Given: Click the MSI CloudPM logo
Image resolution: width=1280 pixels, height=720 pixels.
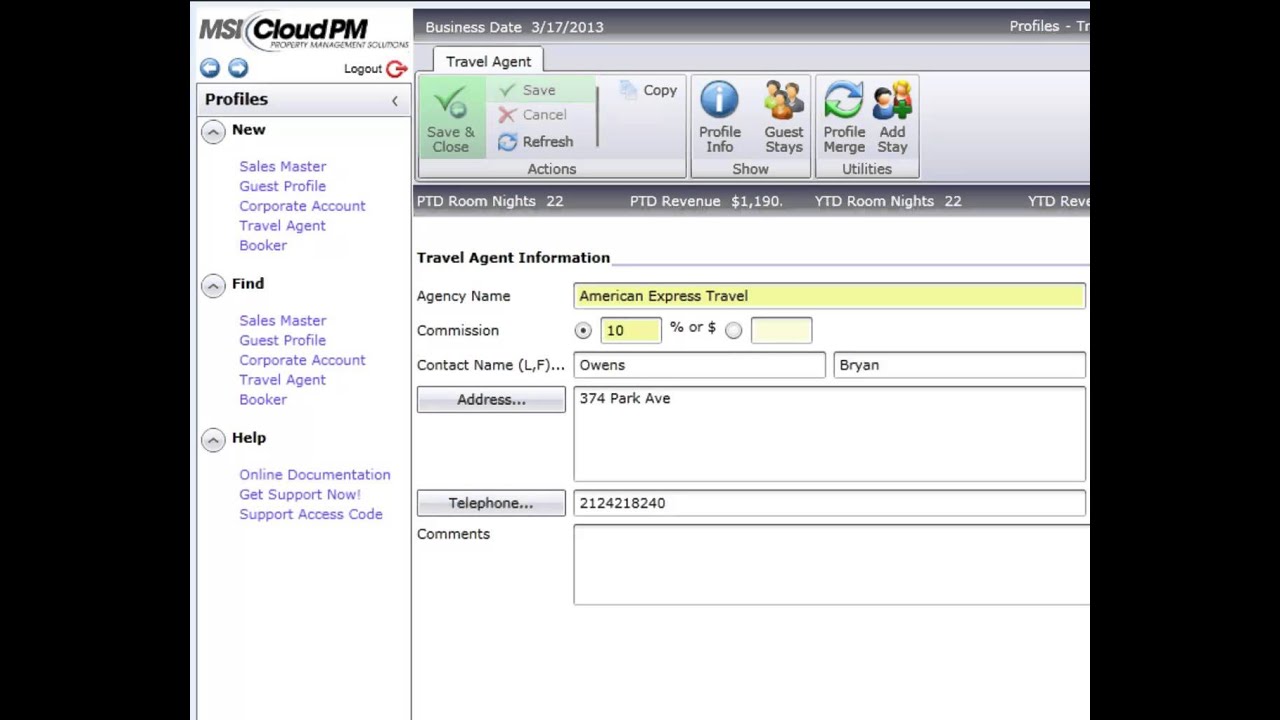Looking at the screenshot, I should pyautogui.click(x=303, y=30).
